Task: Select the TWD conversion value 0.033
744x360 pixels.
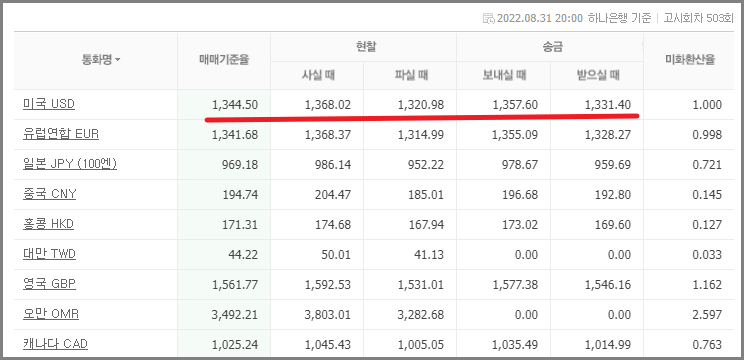Action: click(707, 255)
